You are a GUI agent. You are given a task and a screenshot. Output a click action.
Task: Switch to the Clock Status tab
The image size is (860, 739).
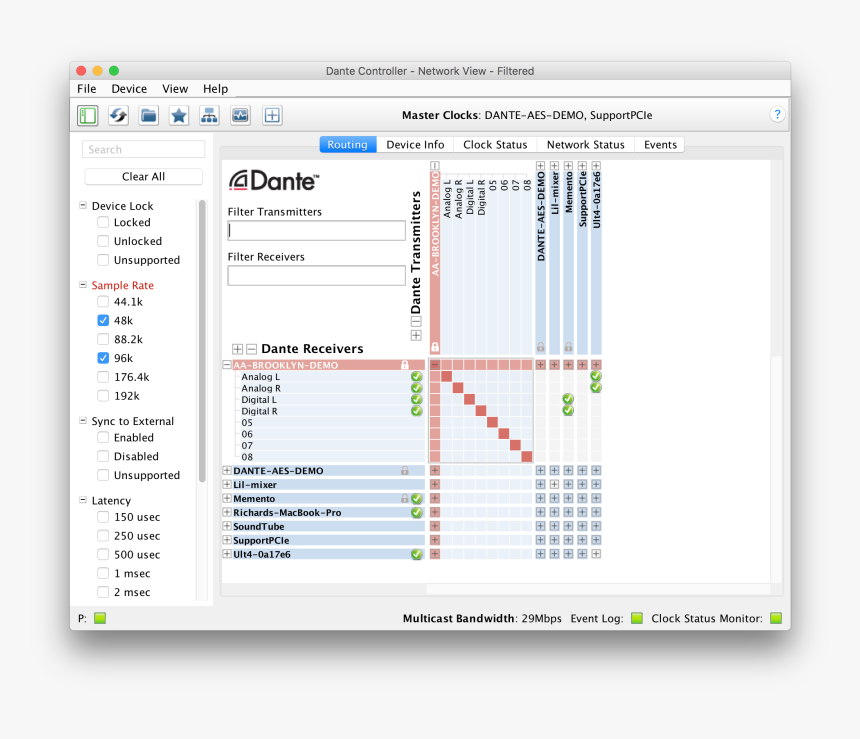[495, 145]
